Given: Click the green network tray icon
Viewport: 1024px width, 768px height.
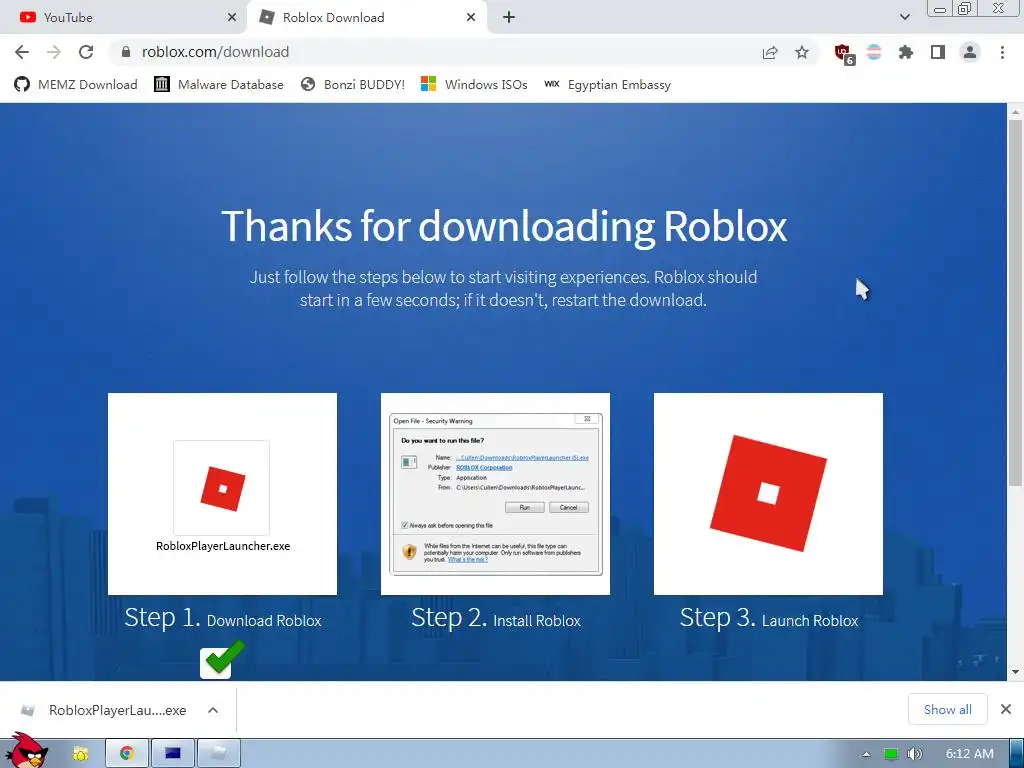Looking at the screenshot, I should coord(891,754).
